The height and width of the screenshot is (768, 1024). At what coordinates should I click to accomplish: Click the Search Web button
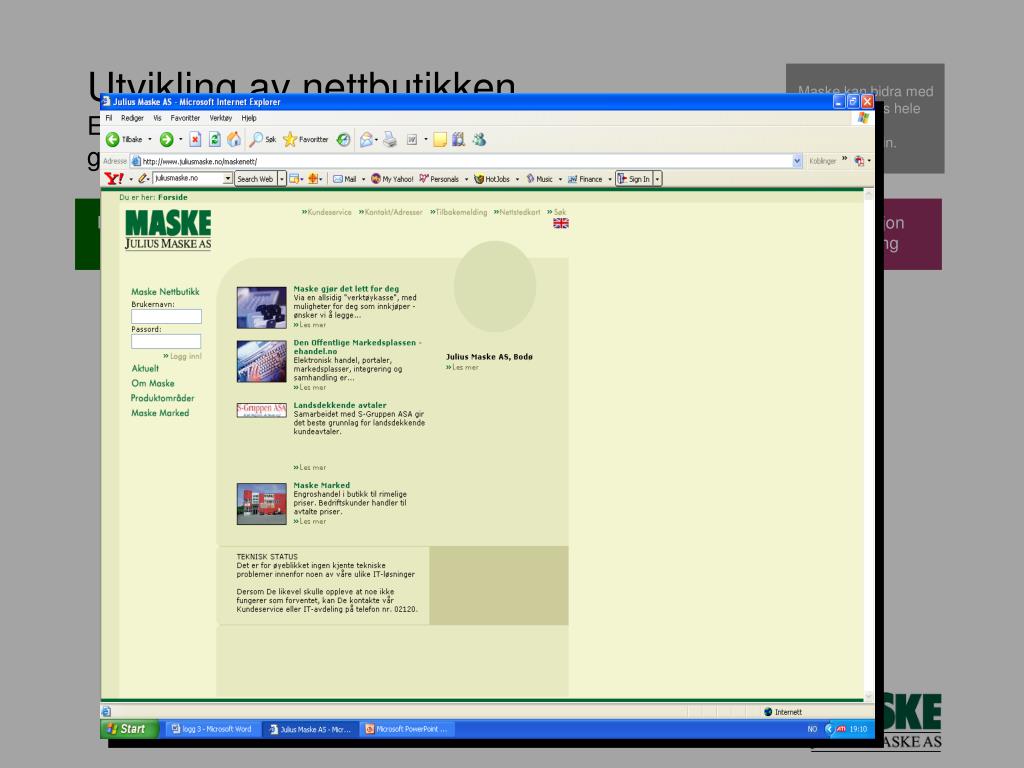tap(255, 179)
